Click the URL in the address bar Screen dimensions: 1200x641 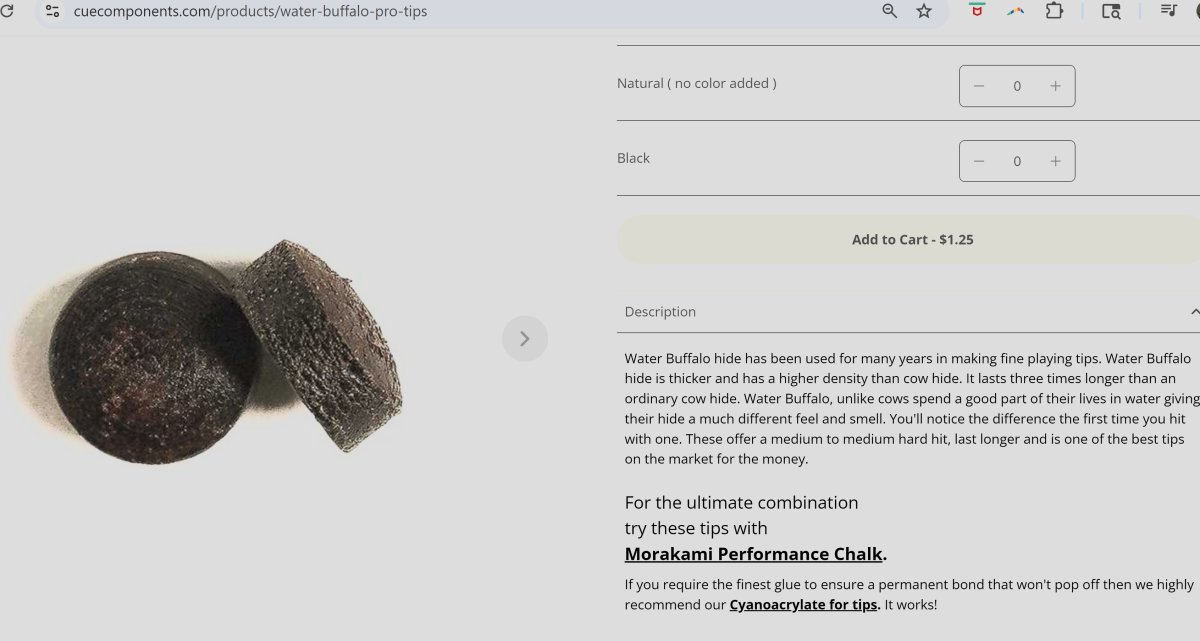(250, 11)
